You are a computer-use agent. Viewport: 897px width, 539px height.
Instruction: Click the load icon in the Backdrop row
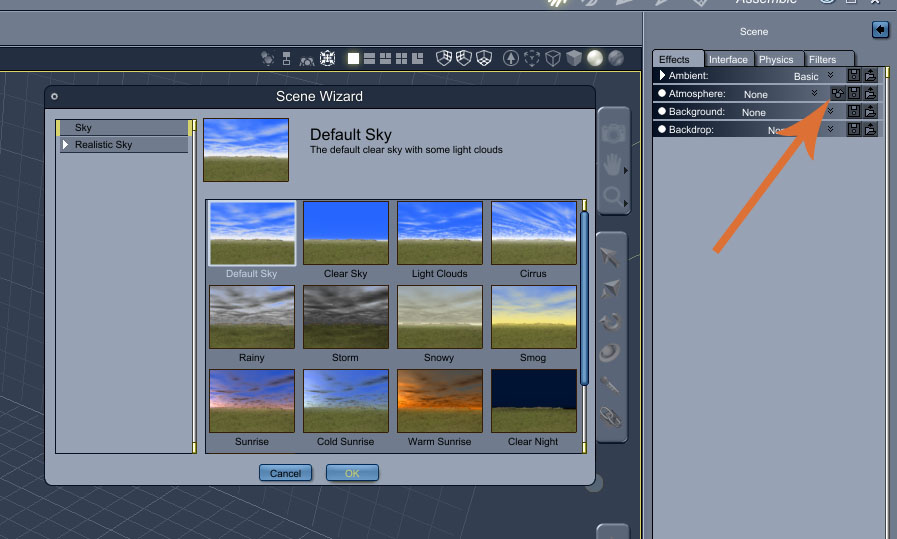[870, 129]
